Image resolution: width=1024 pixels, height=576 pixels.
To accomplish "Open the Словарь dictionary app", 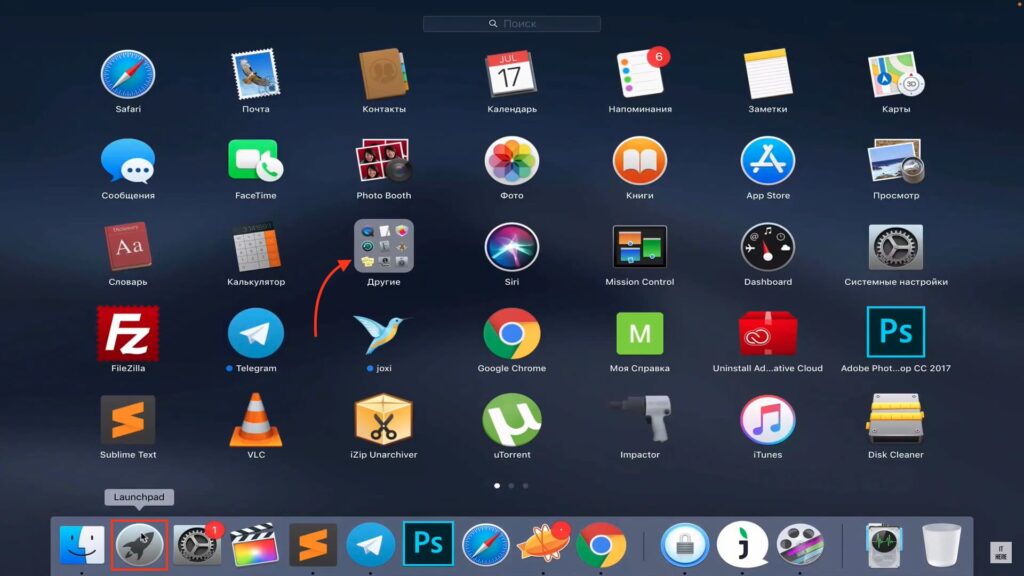I will 128,247.
